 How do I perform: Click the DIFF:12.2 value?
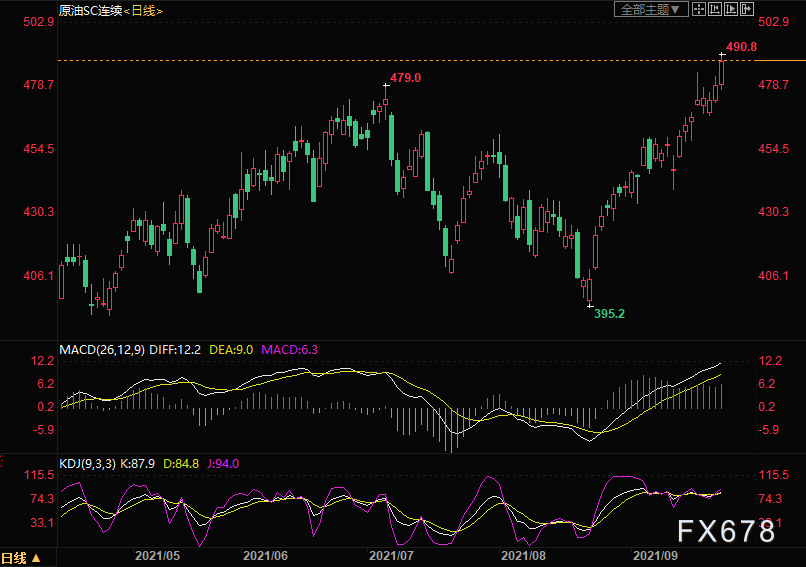175,350
